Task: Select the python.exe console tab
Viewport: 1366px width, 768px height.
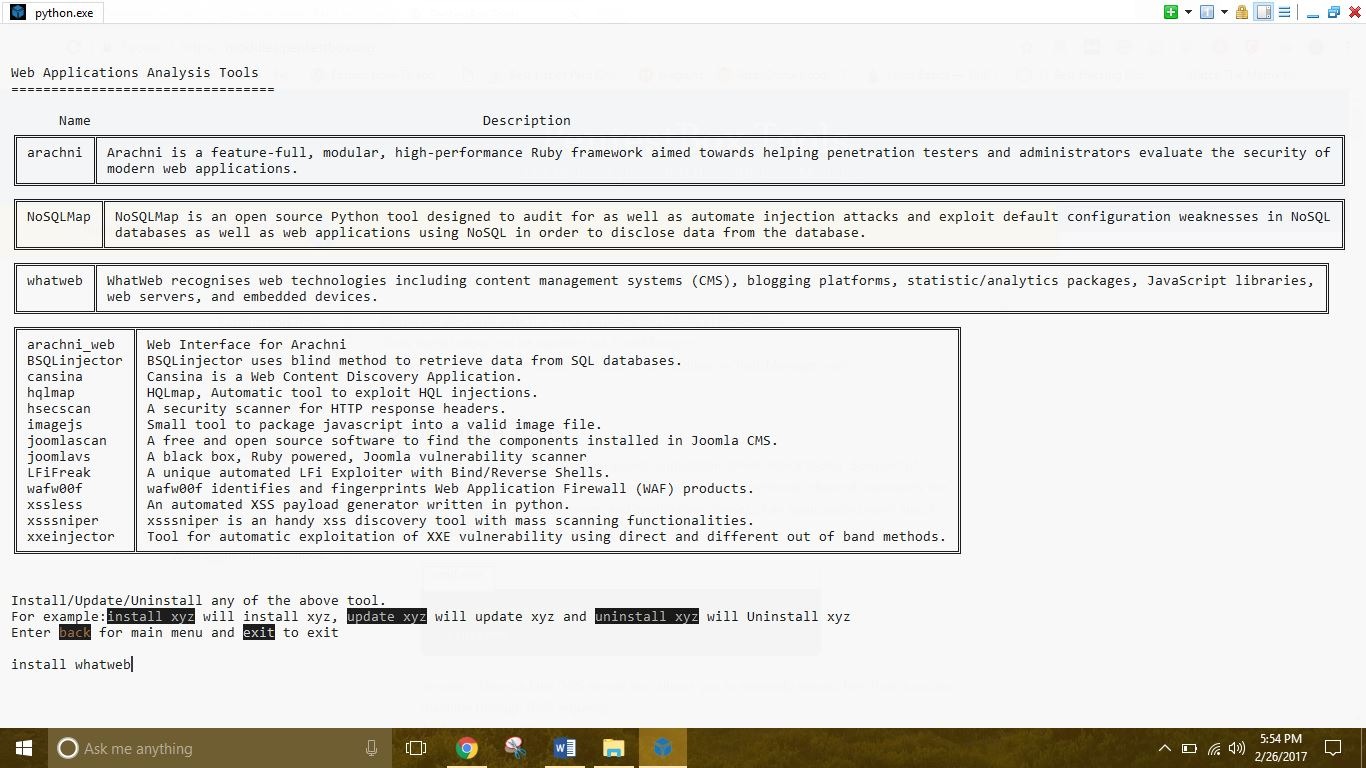Action: pyautogui.click(x=53, y=13)
